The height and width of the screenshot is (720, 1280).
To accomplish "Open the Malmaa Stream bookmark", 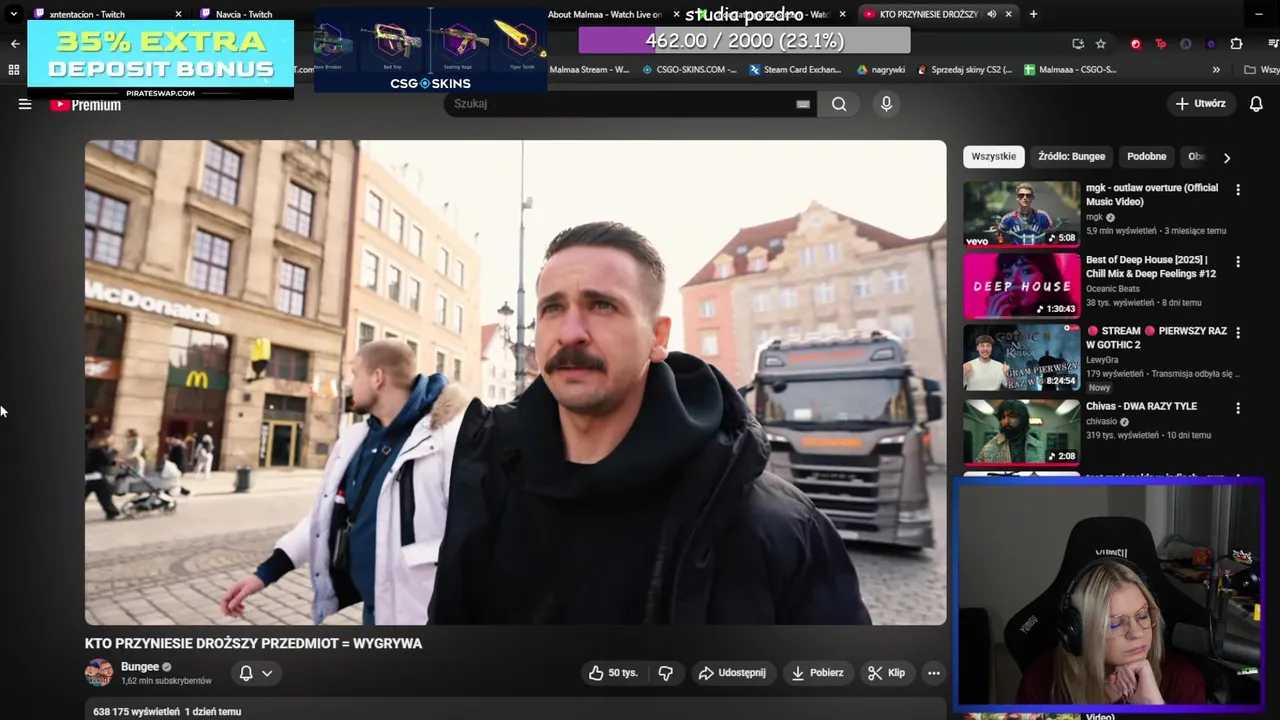I will (589, 70).
